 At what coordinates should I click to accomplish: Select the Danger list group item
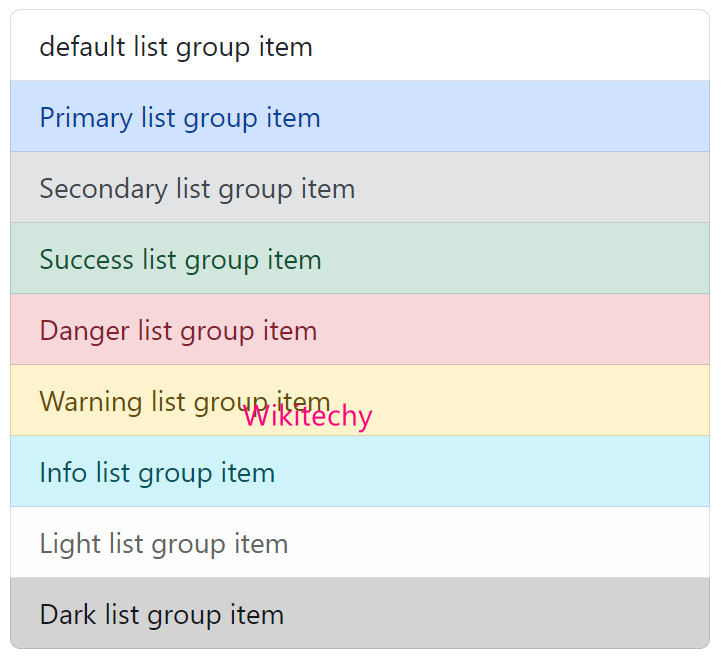pos(178,331)
